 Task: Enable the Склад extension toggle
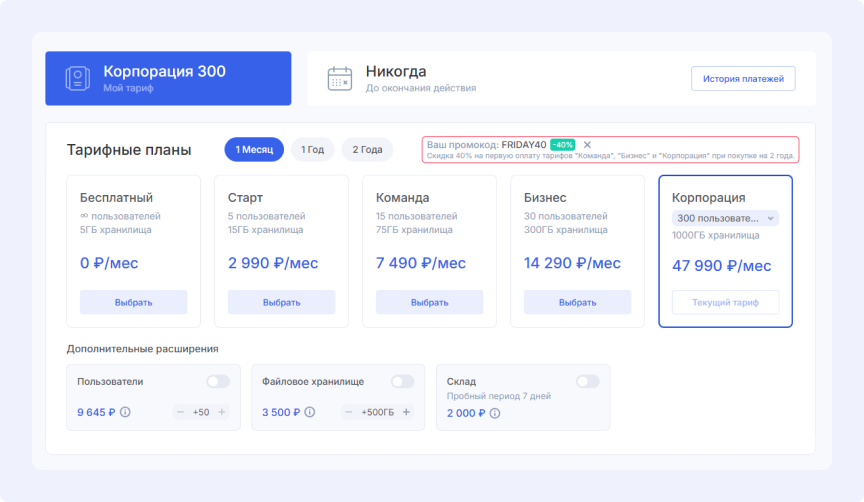(587, 381)
